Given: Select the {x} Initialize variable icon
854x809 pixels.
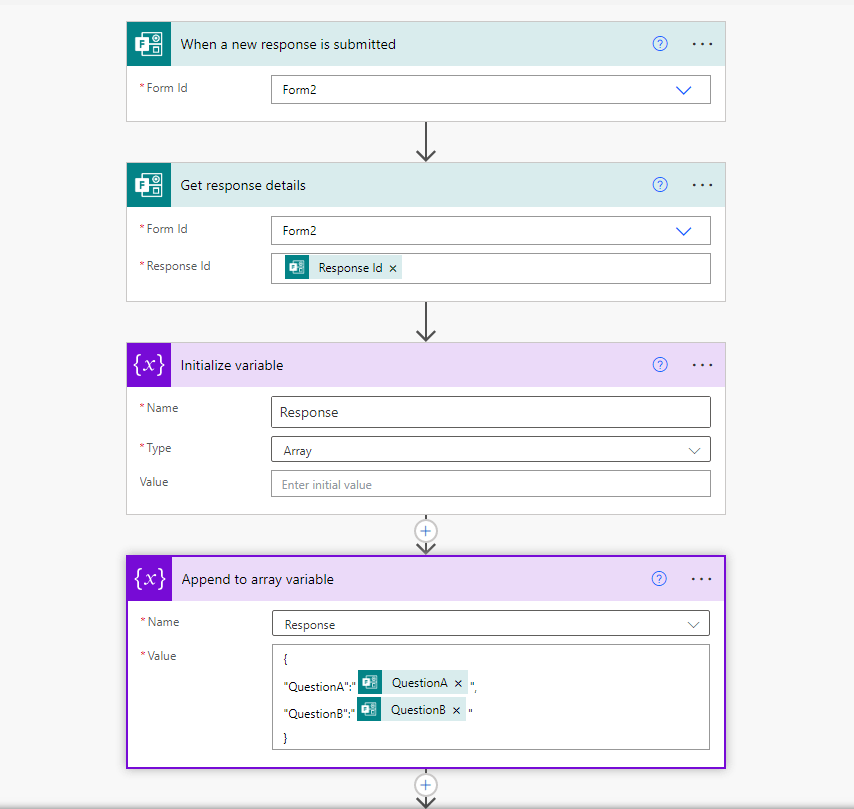Looking at the screenshot, I should tap(149, 365).
